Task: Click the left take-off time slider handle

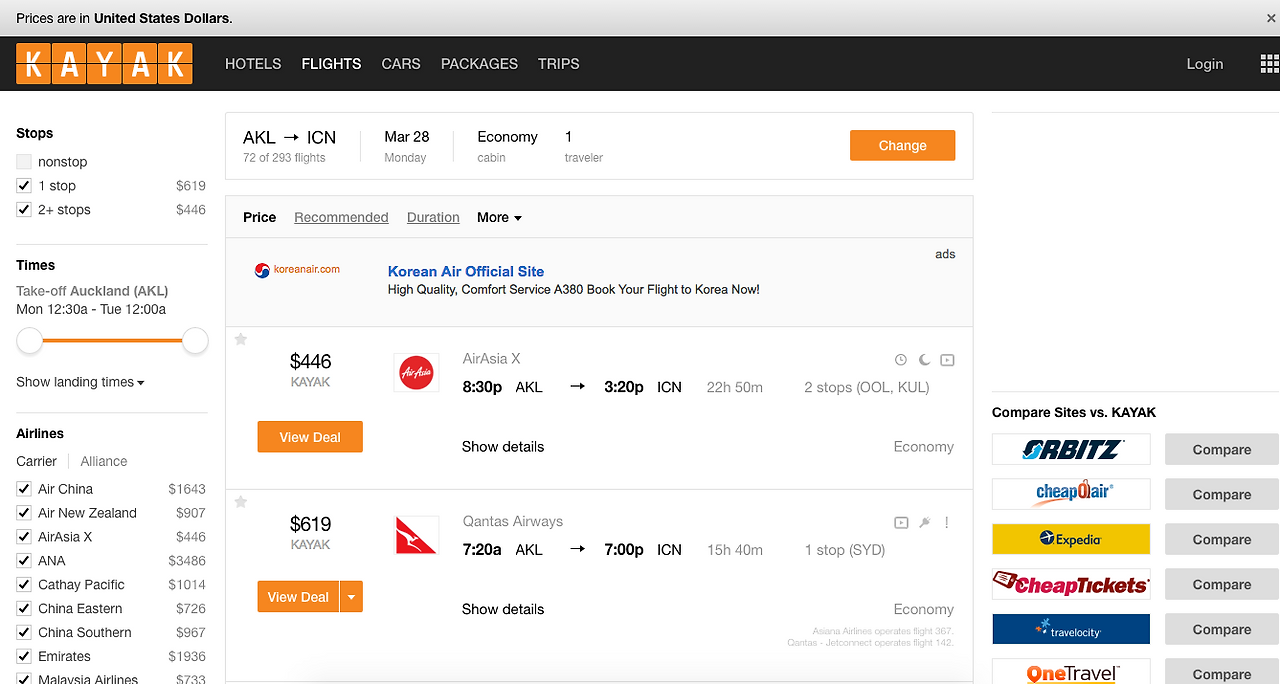Action: (30, 341)
